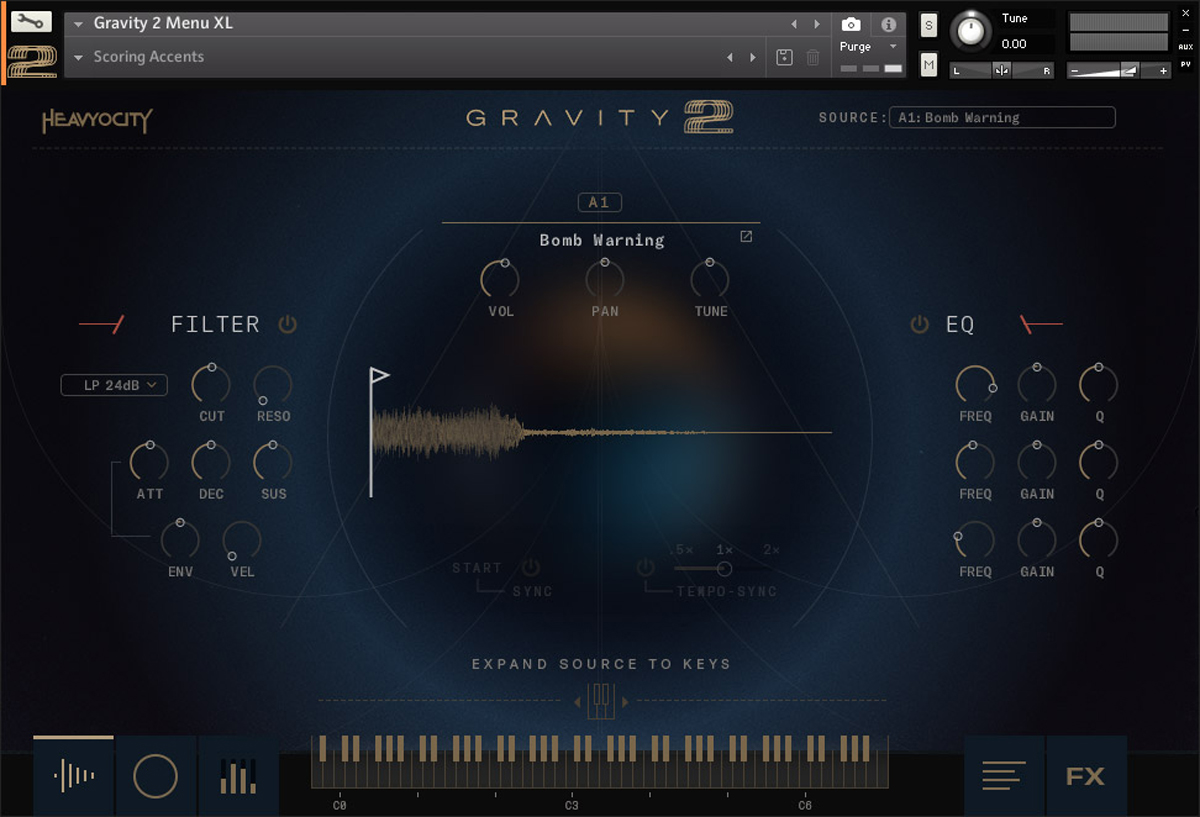Toggle the START SYNC power button
1200x817 pixels.
530,567
